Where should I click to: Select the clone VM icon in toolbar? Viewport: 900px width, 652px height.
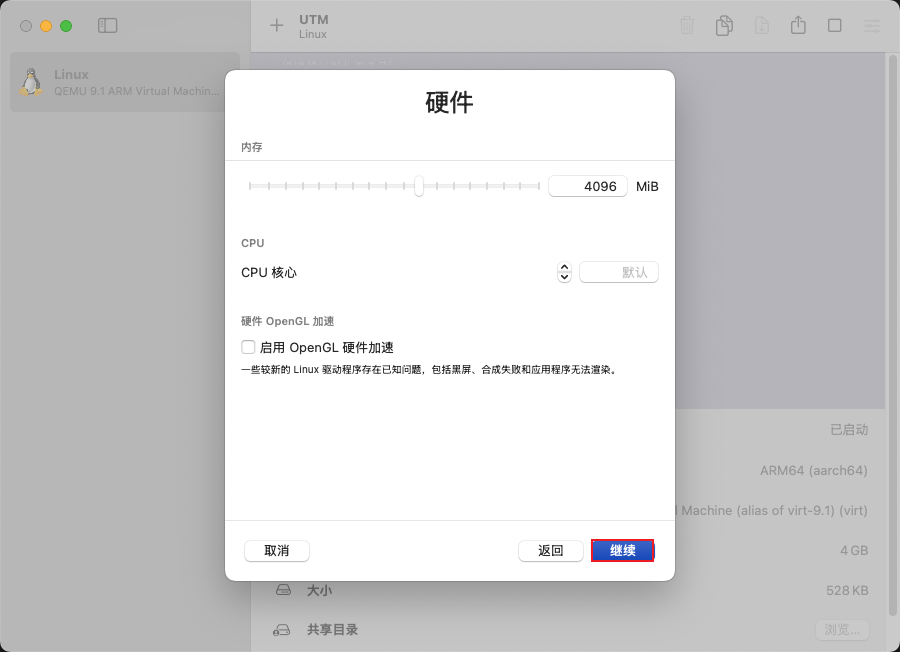(x=724, y=25)
